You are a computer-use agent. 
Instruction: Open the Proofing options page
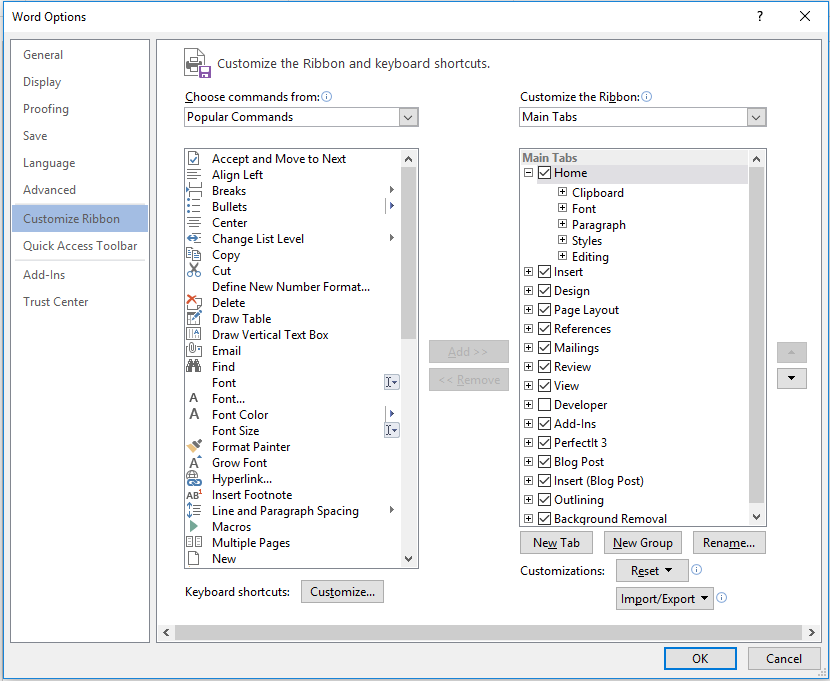pyautogui.click(x=48, y=108)
